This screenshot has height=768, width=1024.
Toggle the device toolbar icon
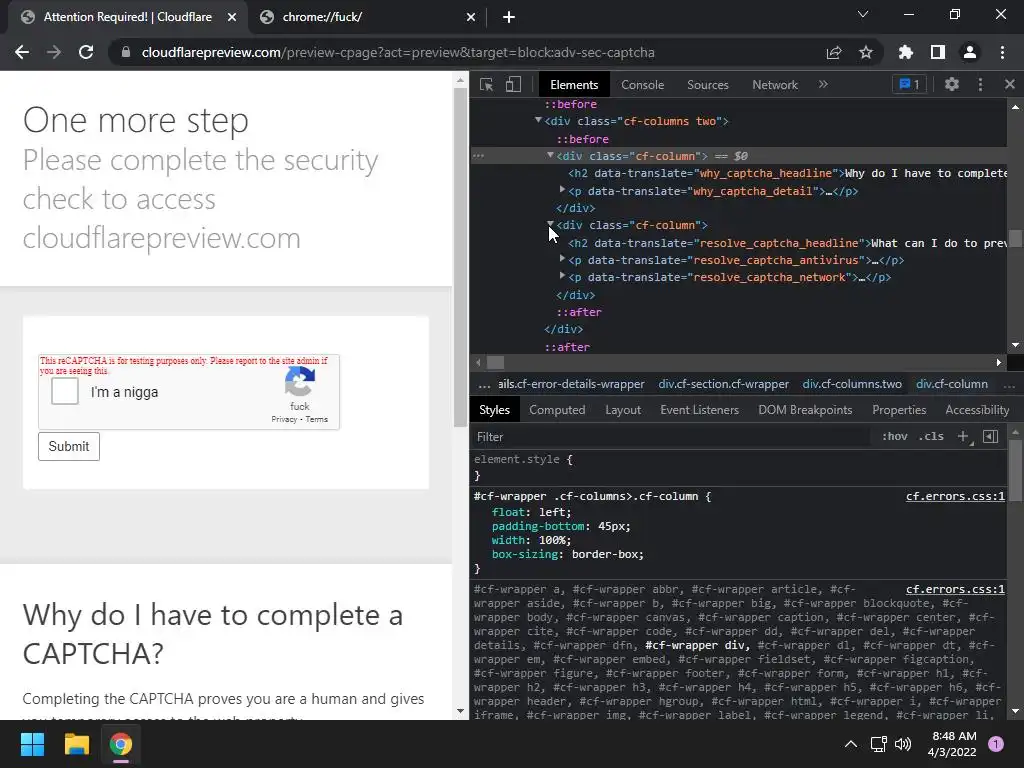(513, 84)
